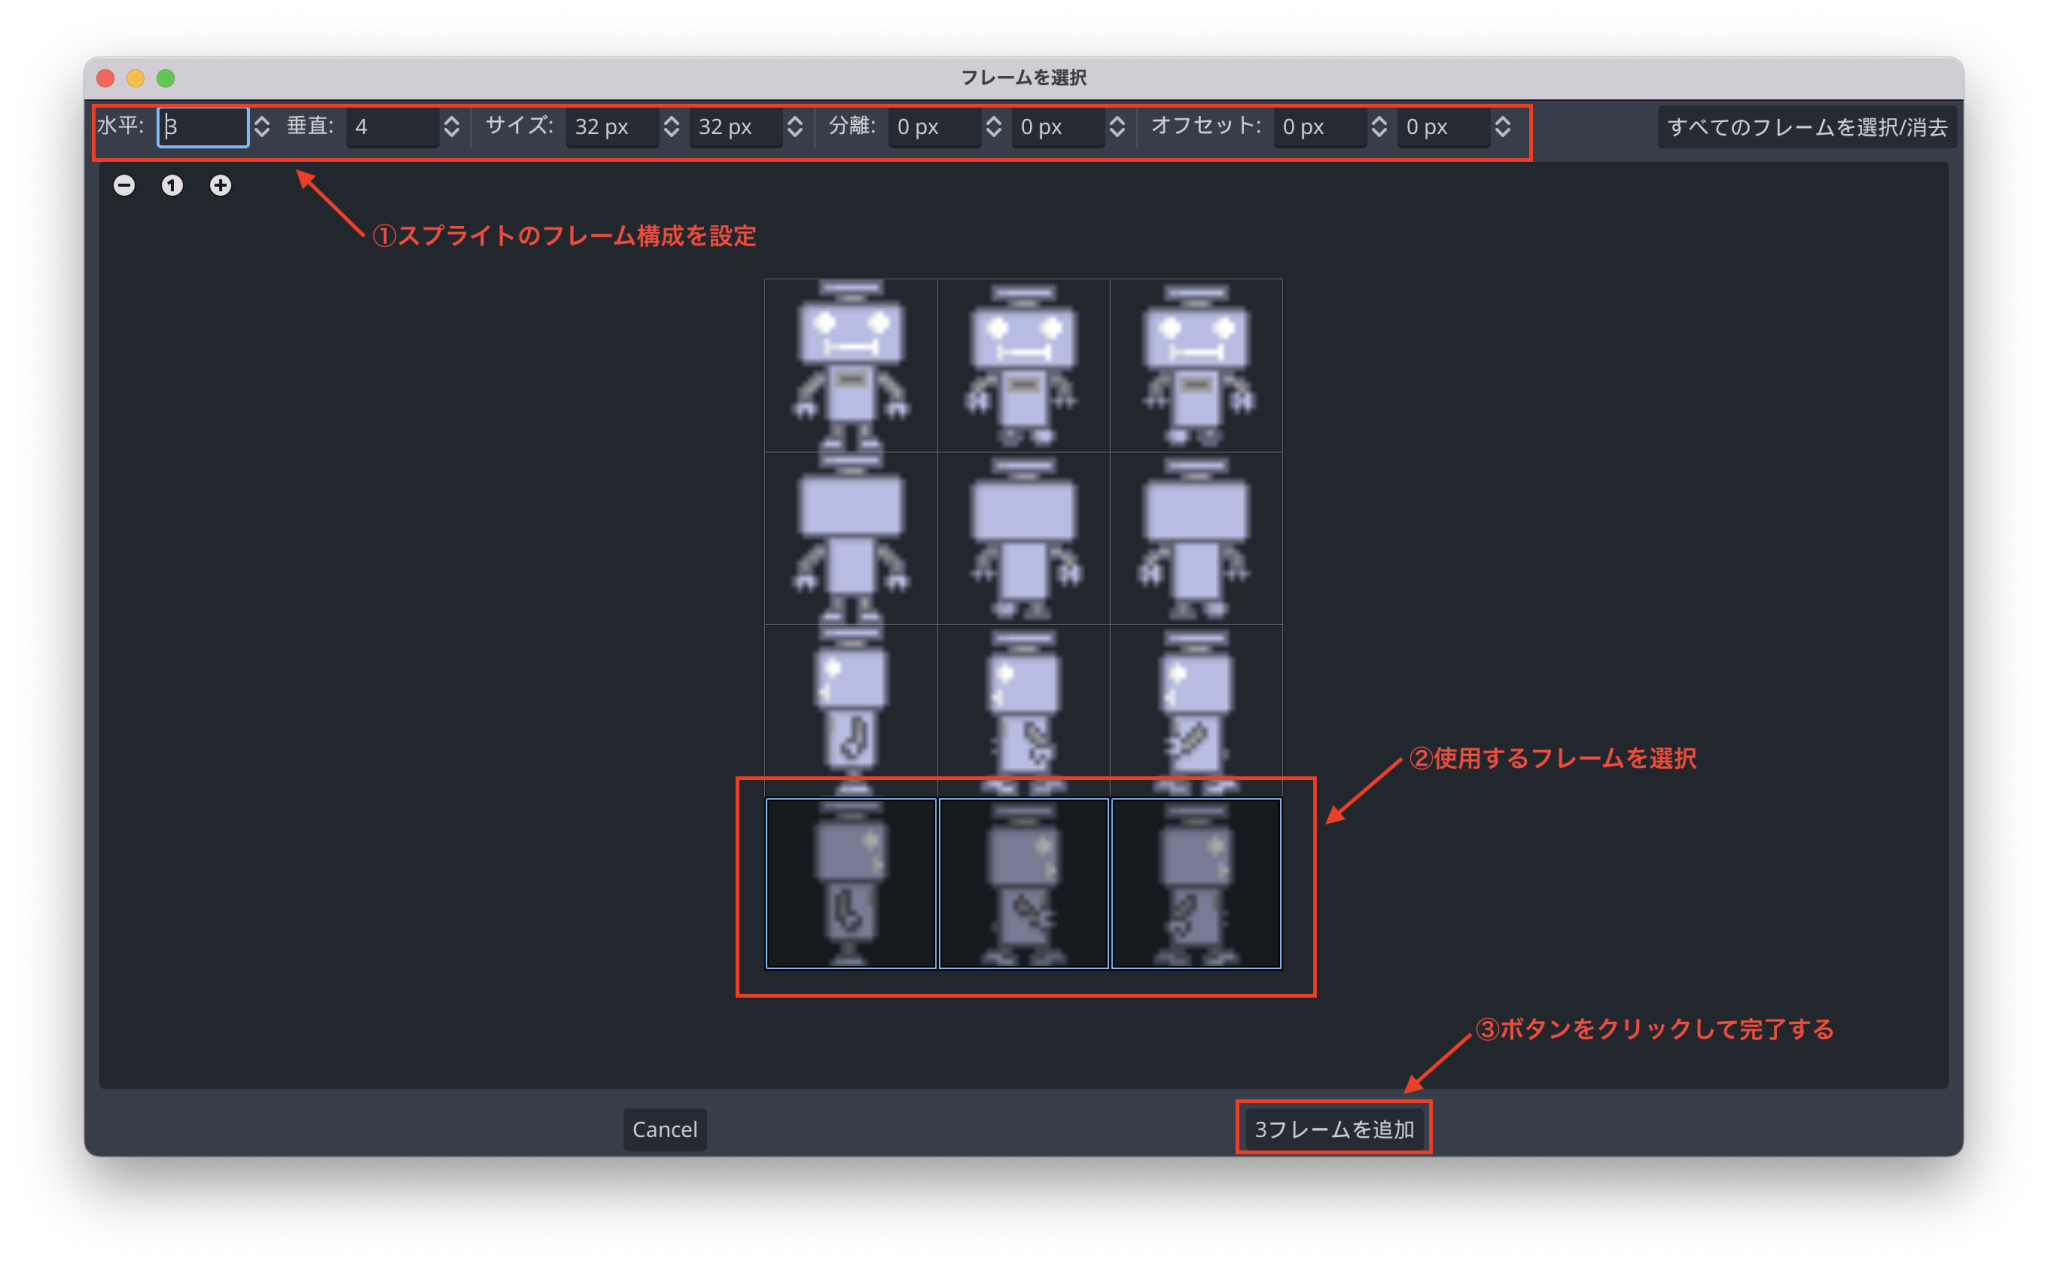Click すべてのフレームを選択/消去 button

(1806, 127)
